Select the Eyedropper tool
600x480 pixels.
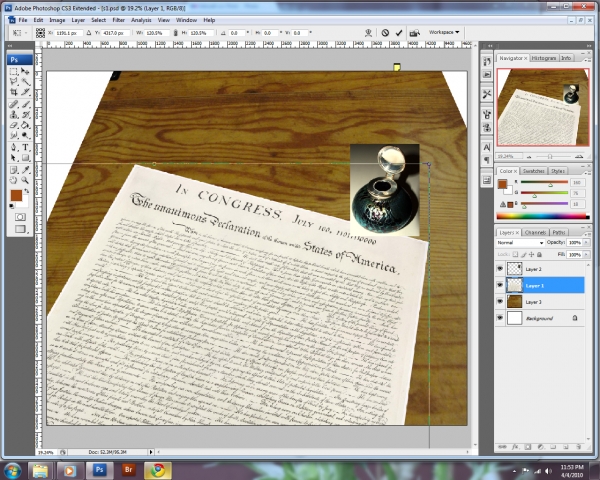[x=25, y=170]
